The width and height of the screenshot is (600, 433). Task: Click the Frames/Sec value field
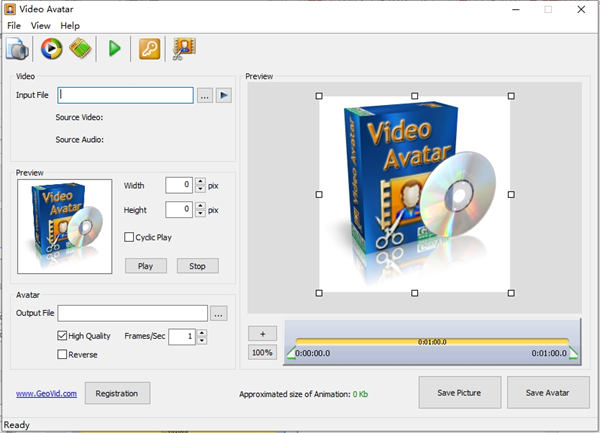pyautogui.click(x=182, y=337)
